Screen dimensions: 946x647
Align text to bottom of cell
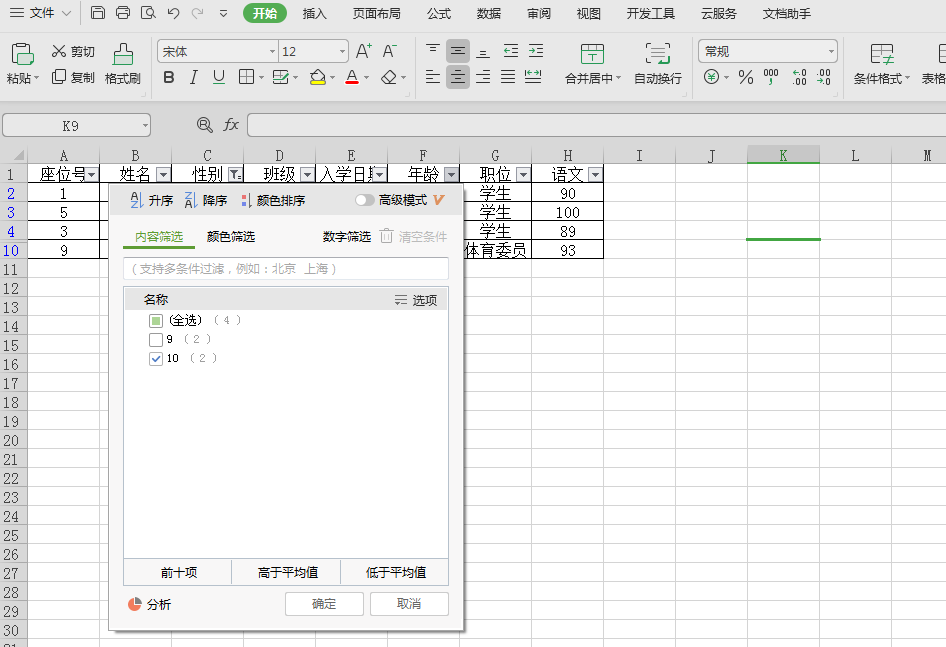[x=483, y=51]
